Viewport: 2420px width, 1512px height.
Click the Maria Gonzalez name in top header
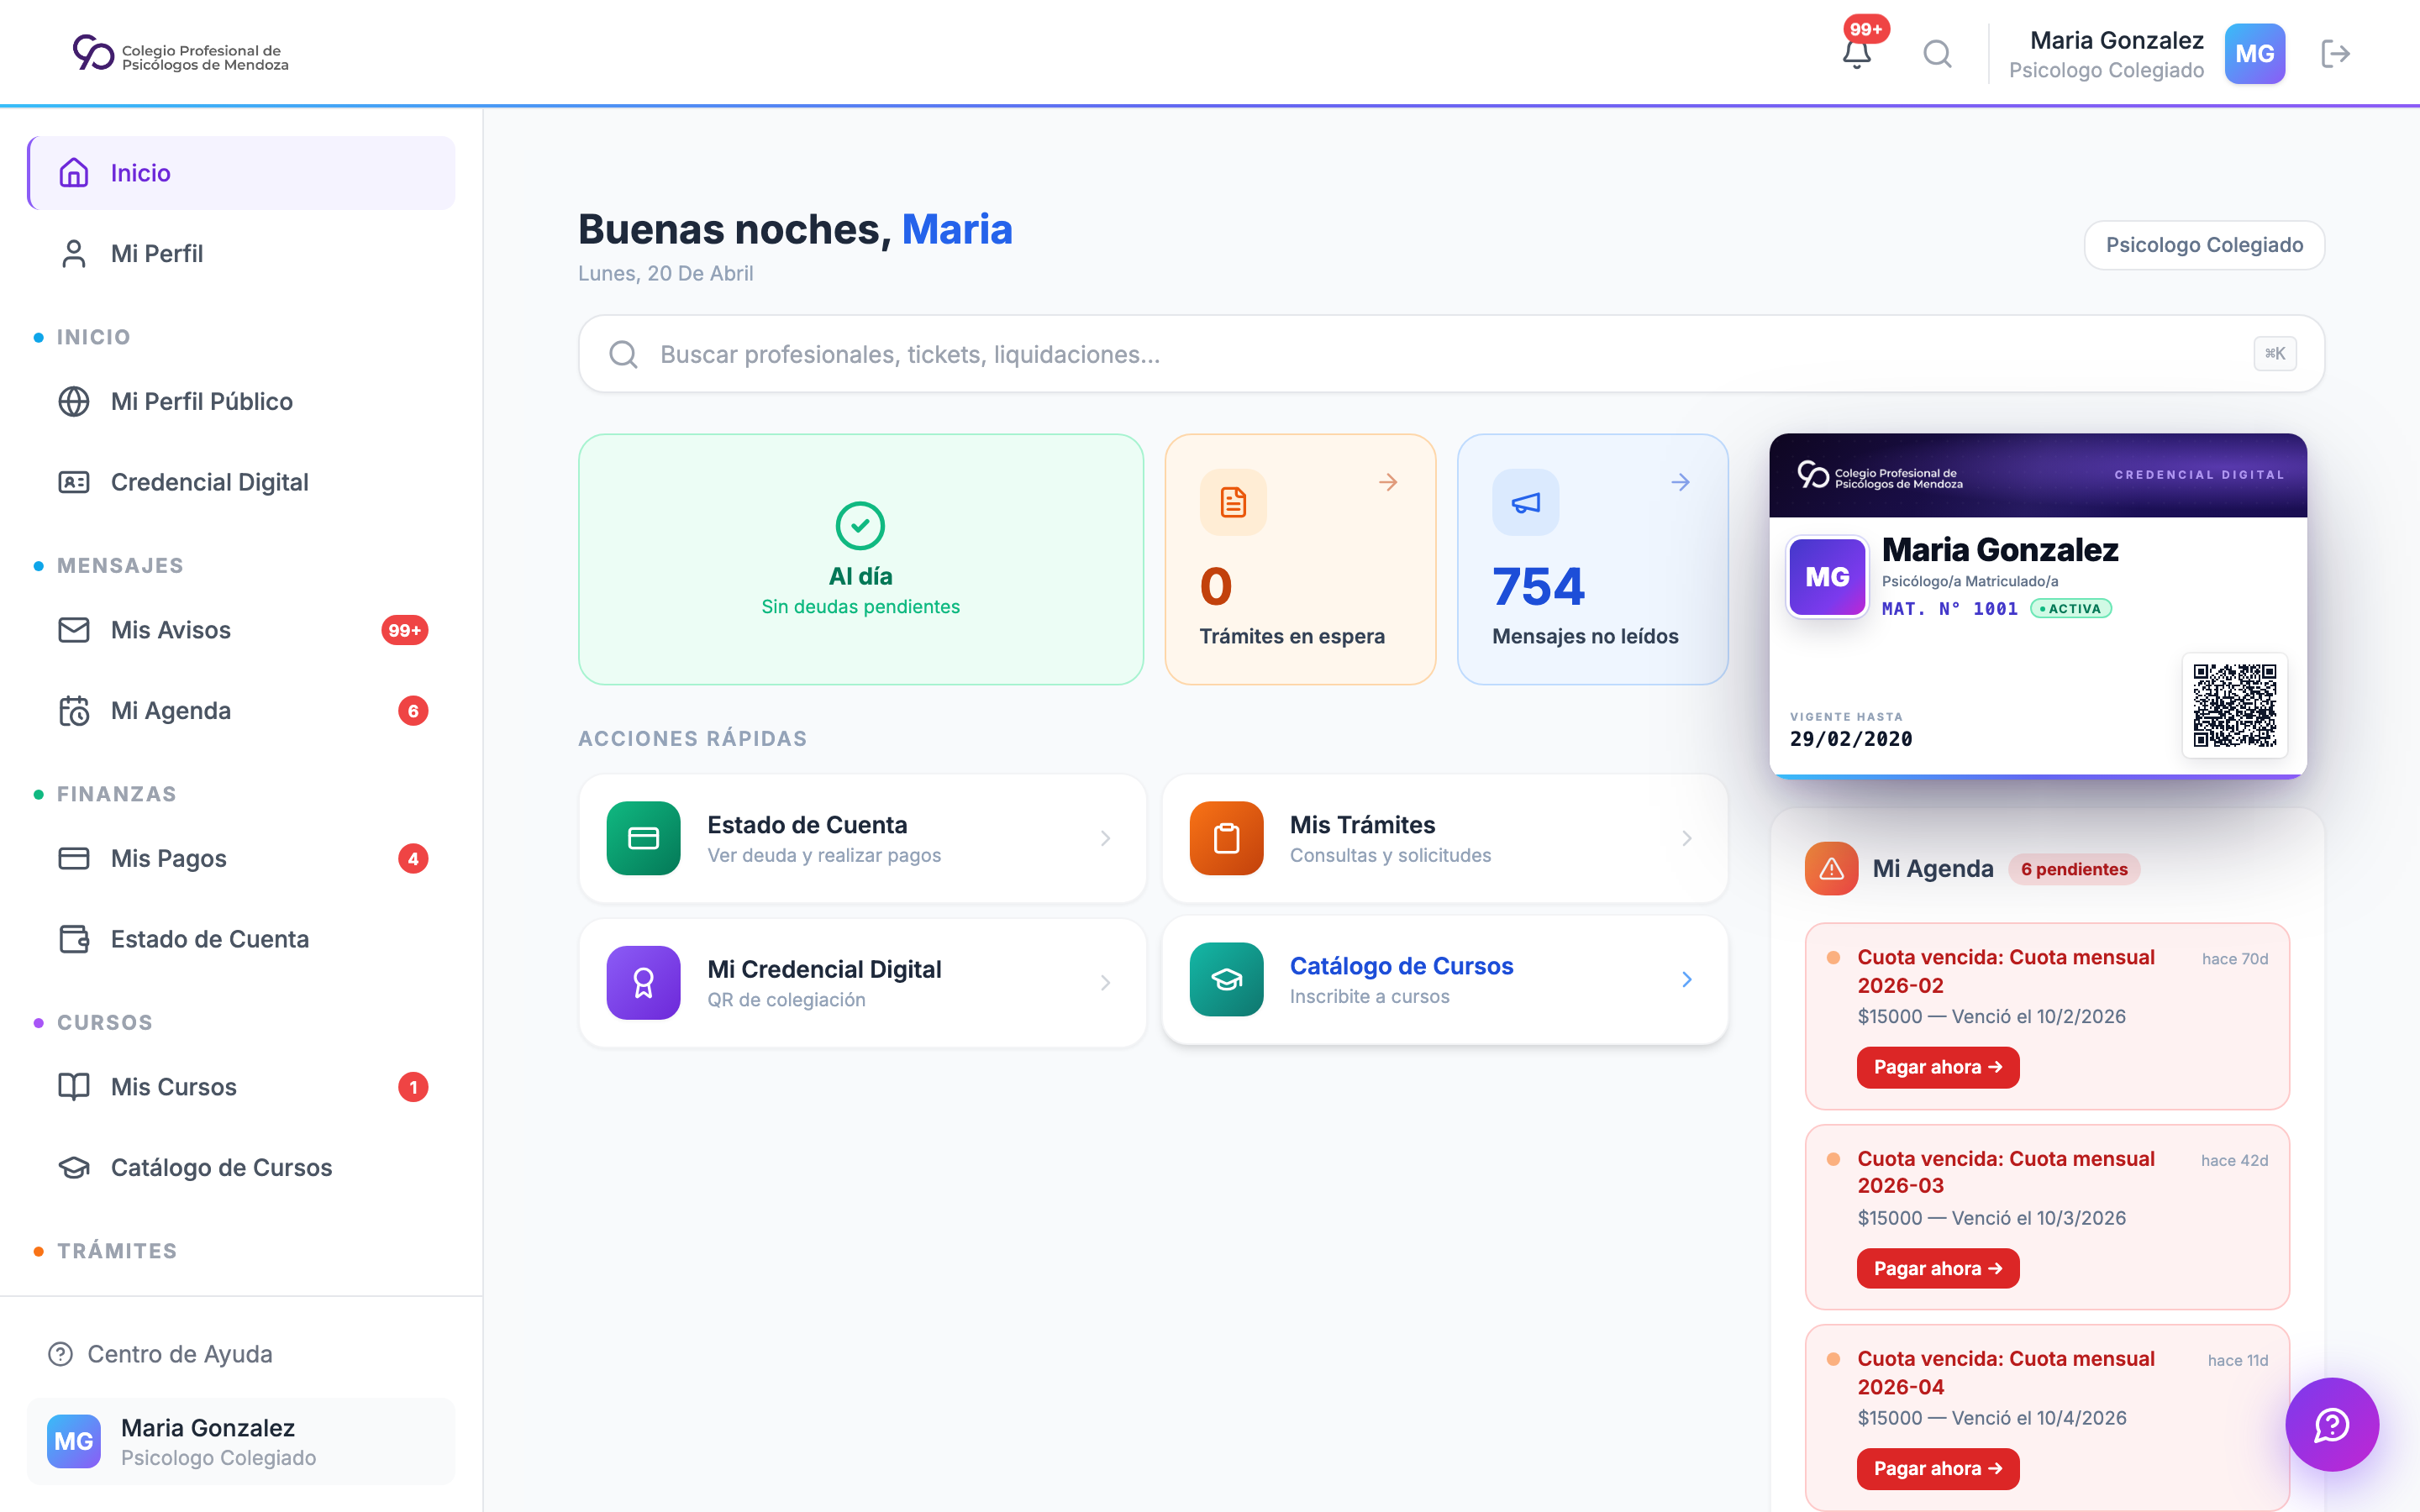tap(2116, 40)
